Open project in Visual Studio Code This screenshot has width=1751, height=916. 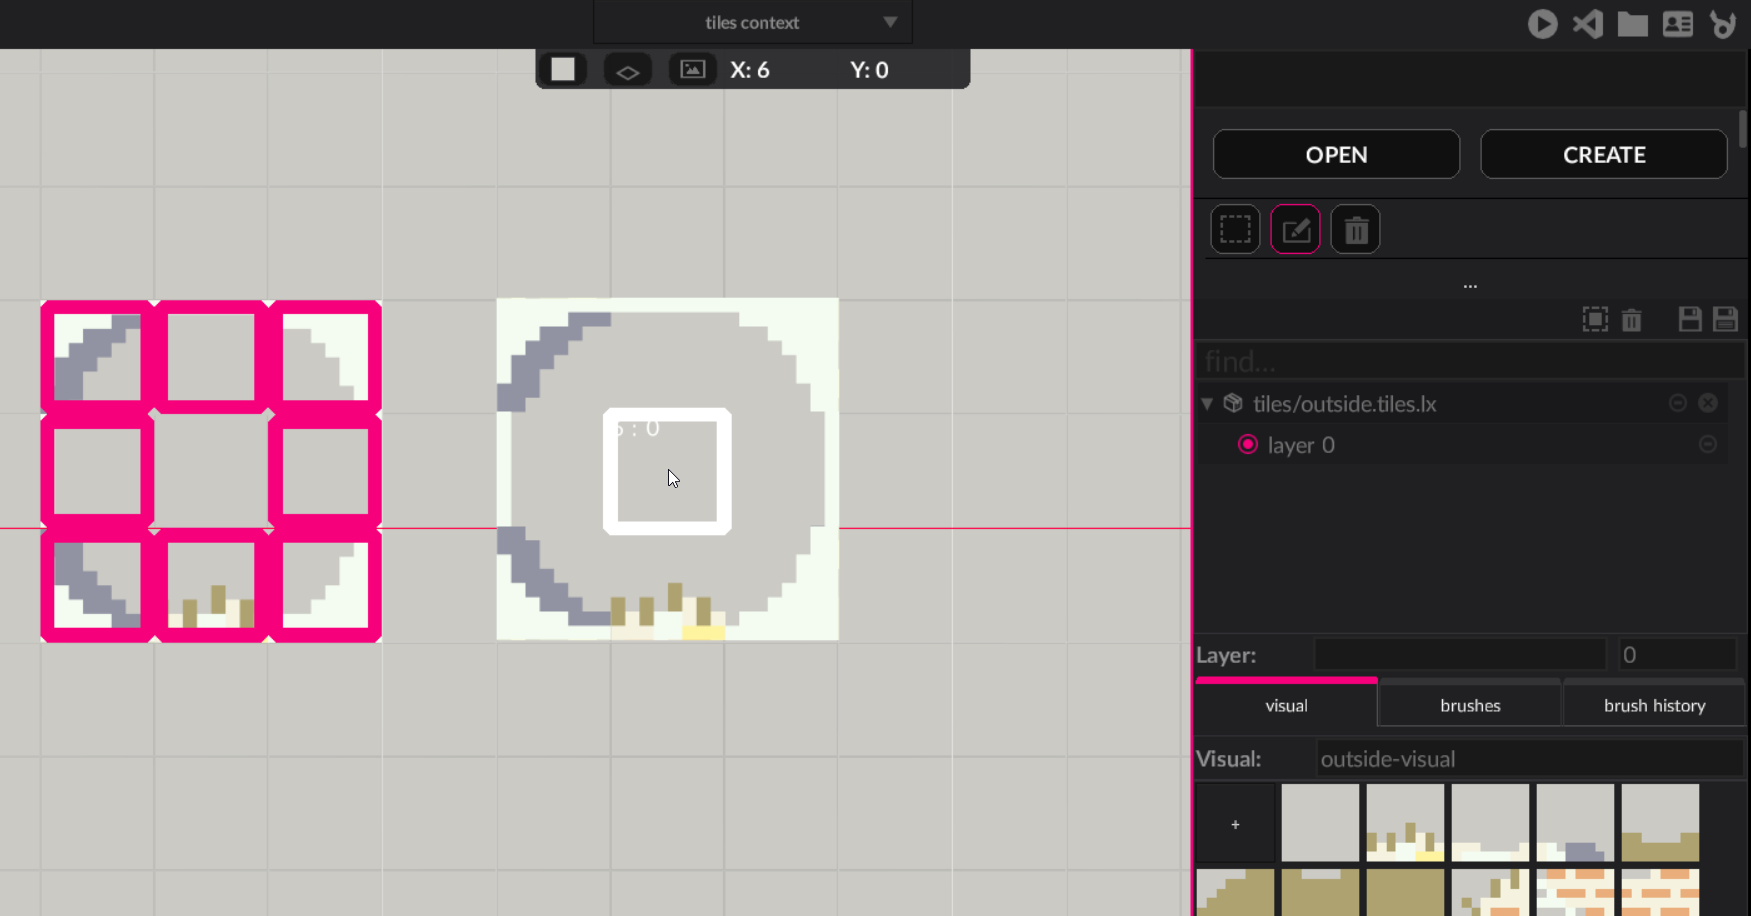click(x=1587, y=24)
